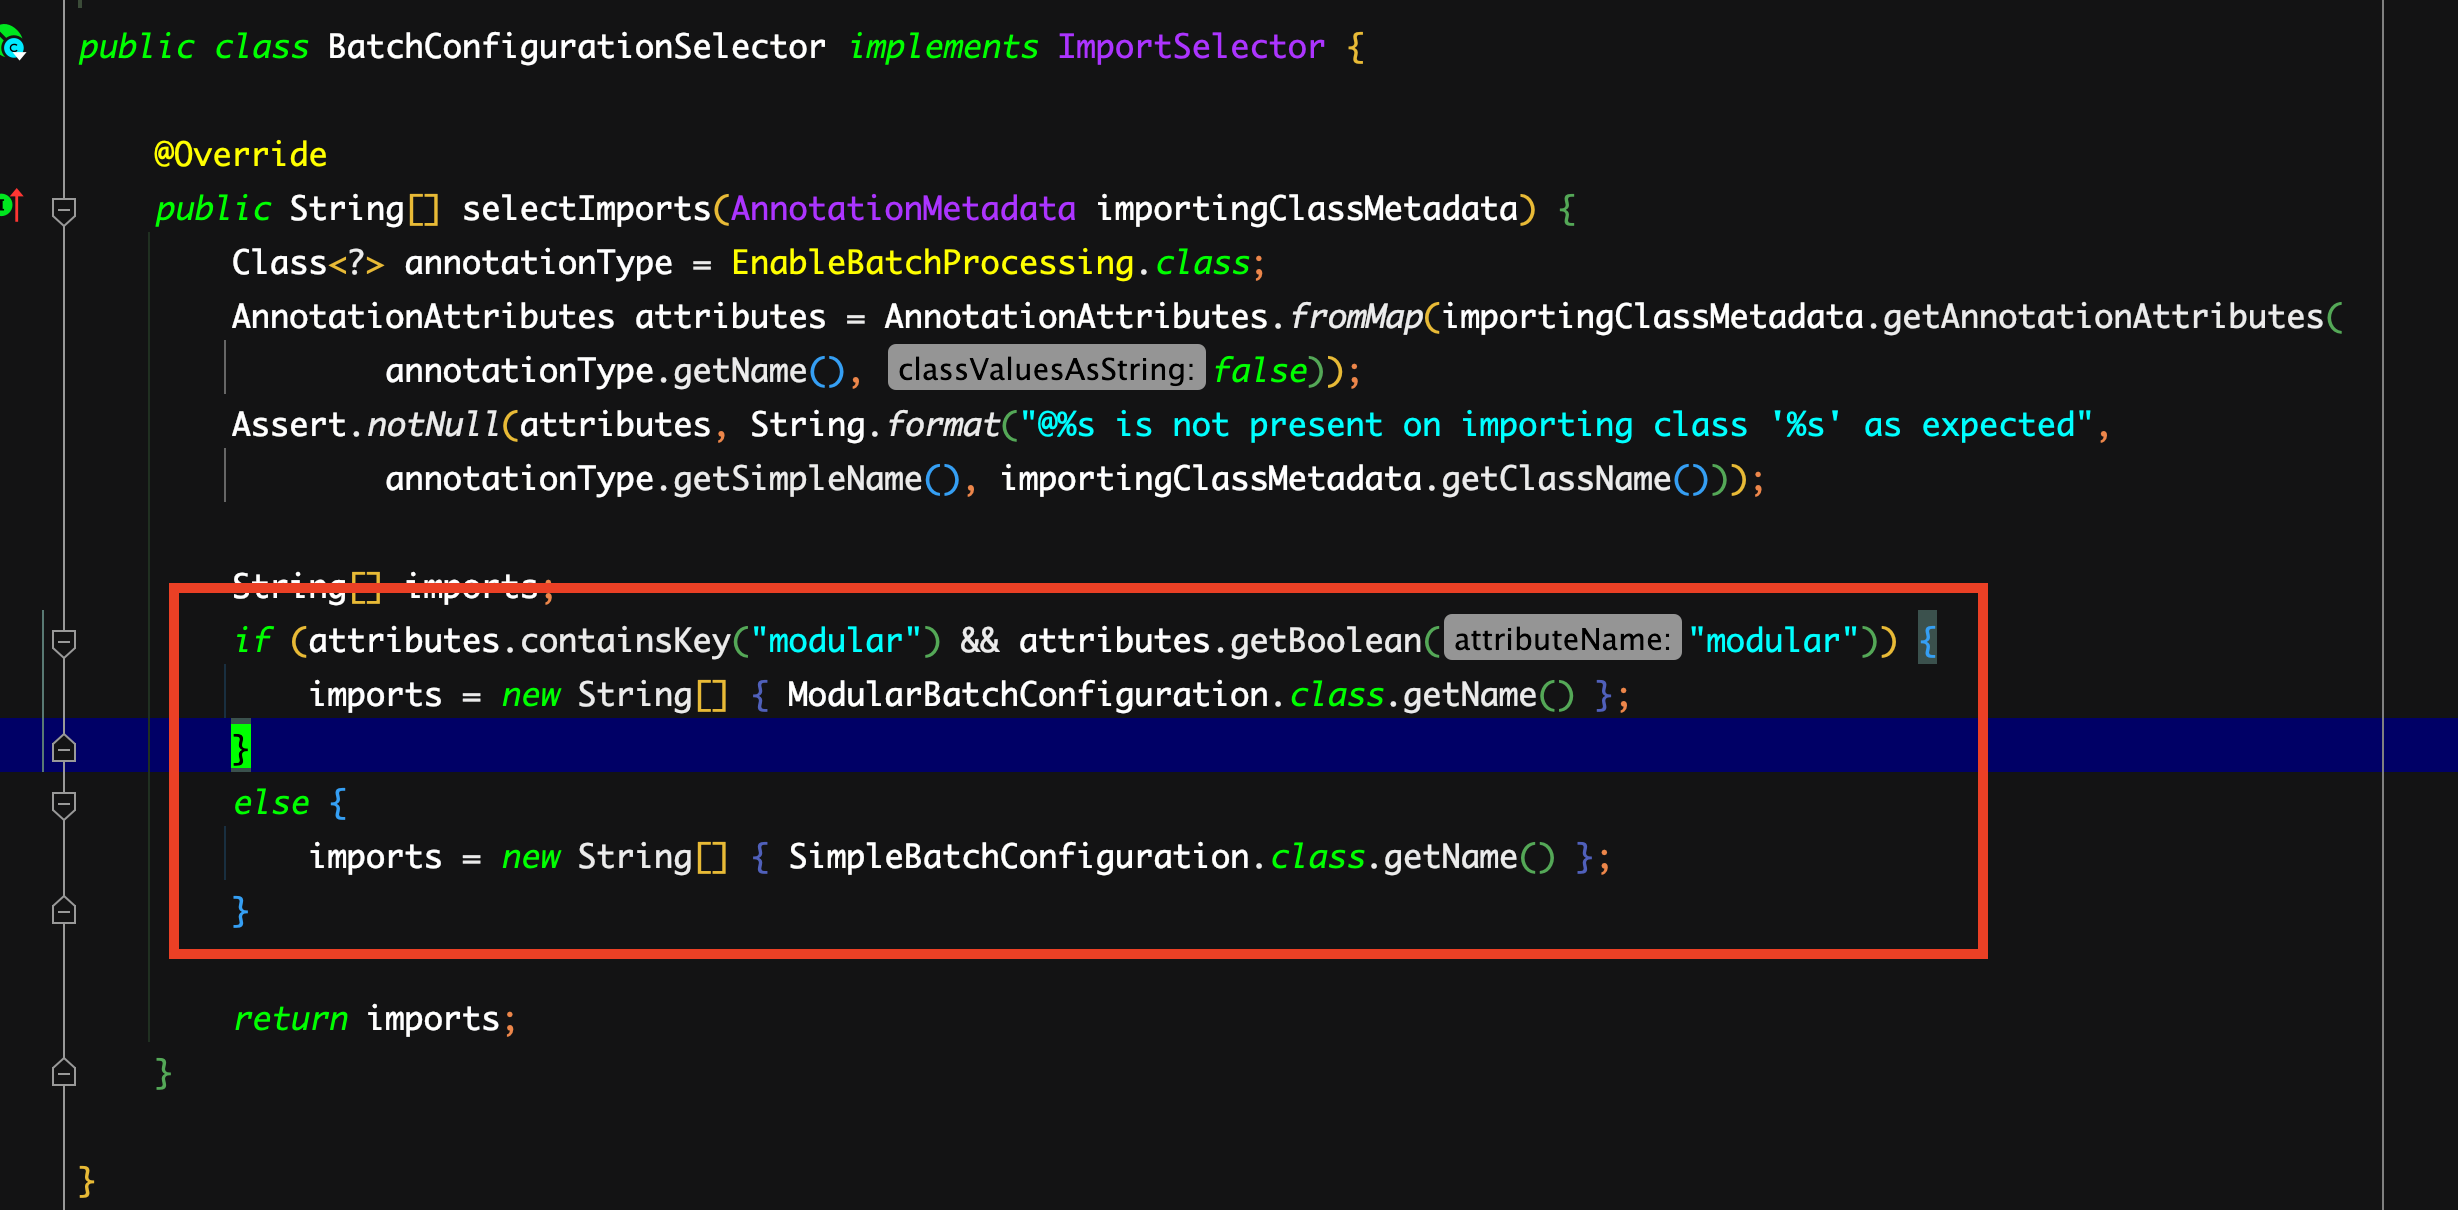
Task: Click the highlighted opening brace ending the if line
Action: (1927, 638)
